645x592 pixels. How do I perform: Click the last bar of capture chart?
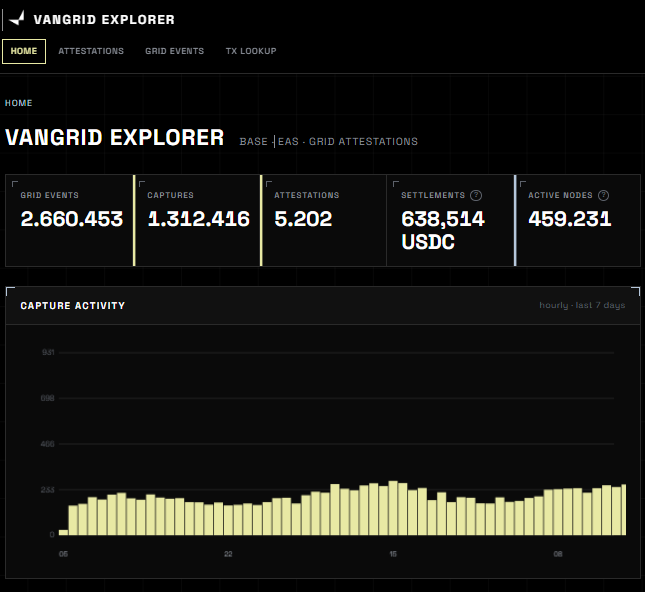(624, 510)
